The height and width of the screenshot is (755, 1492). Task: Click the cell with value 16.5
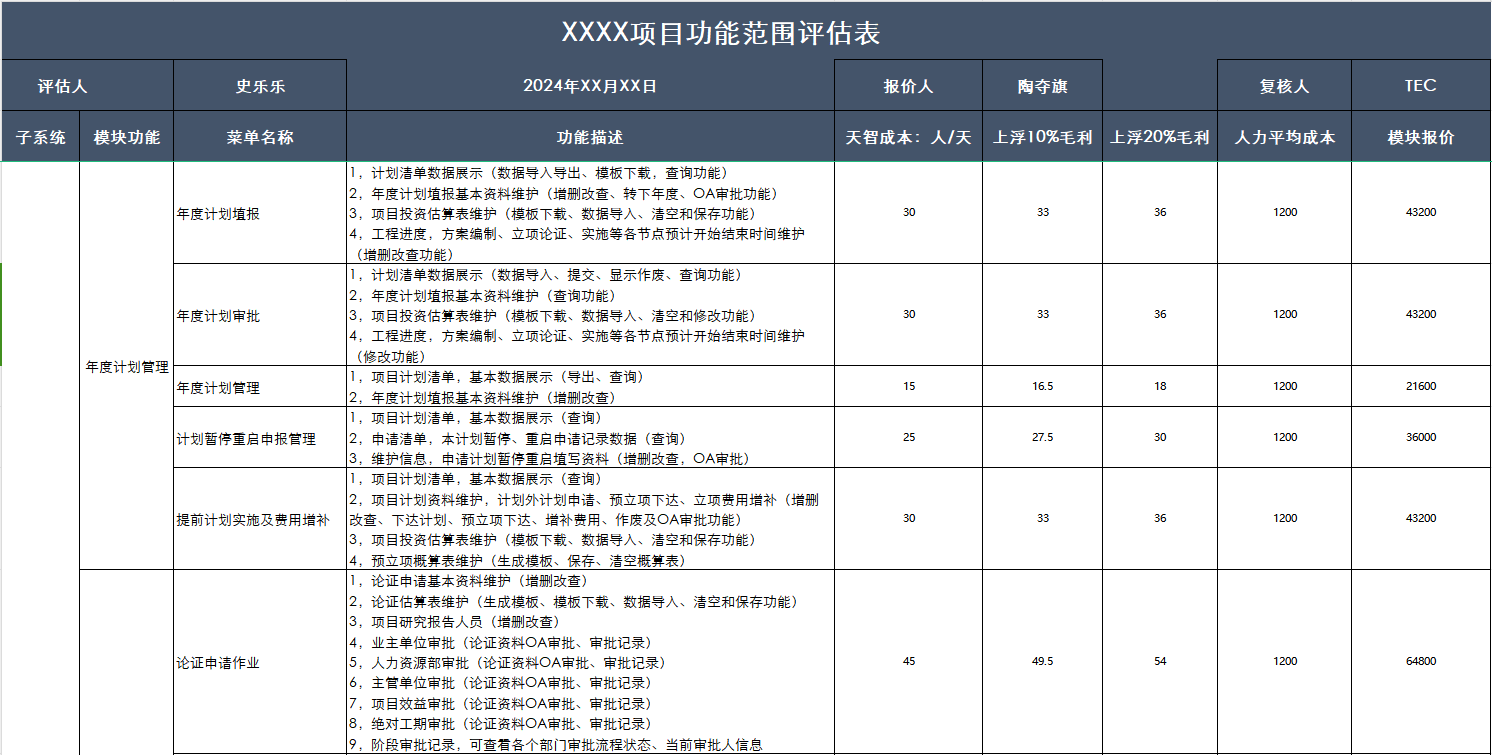tap(1042, 386)
